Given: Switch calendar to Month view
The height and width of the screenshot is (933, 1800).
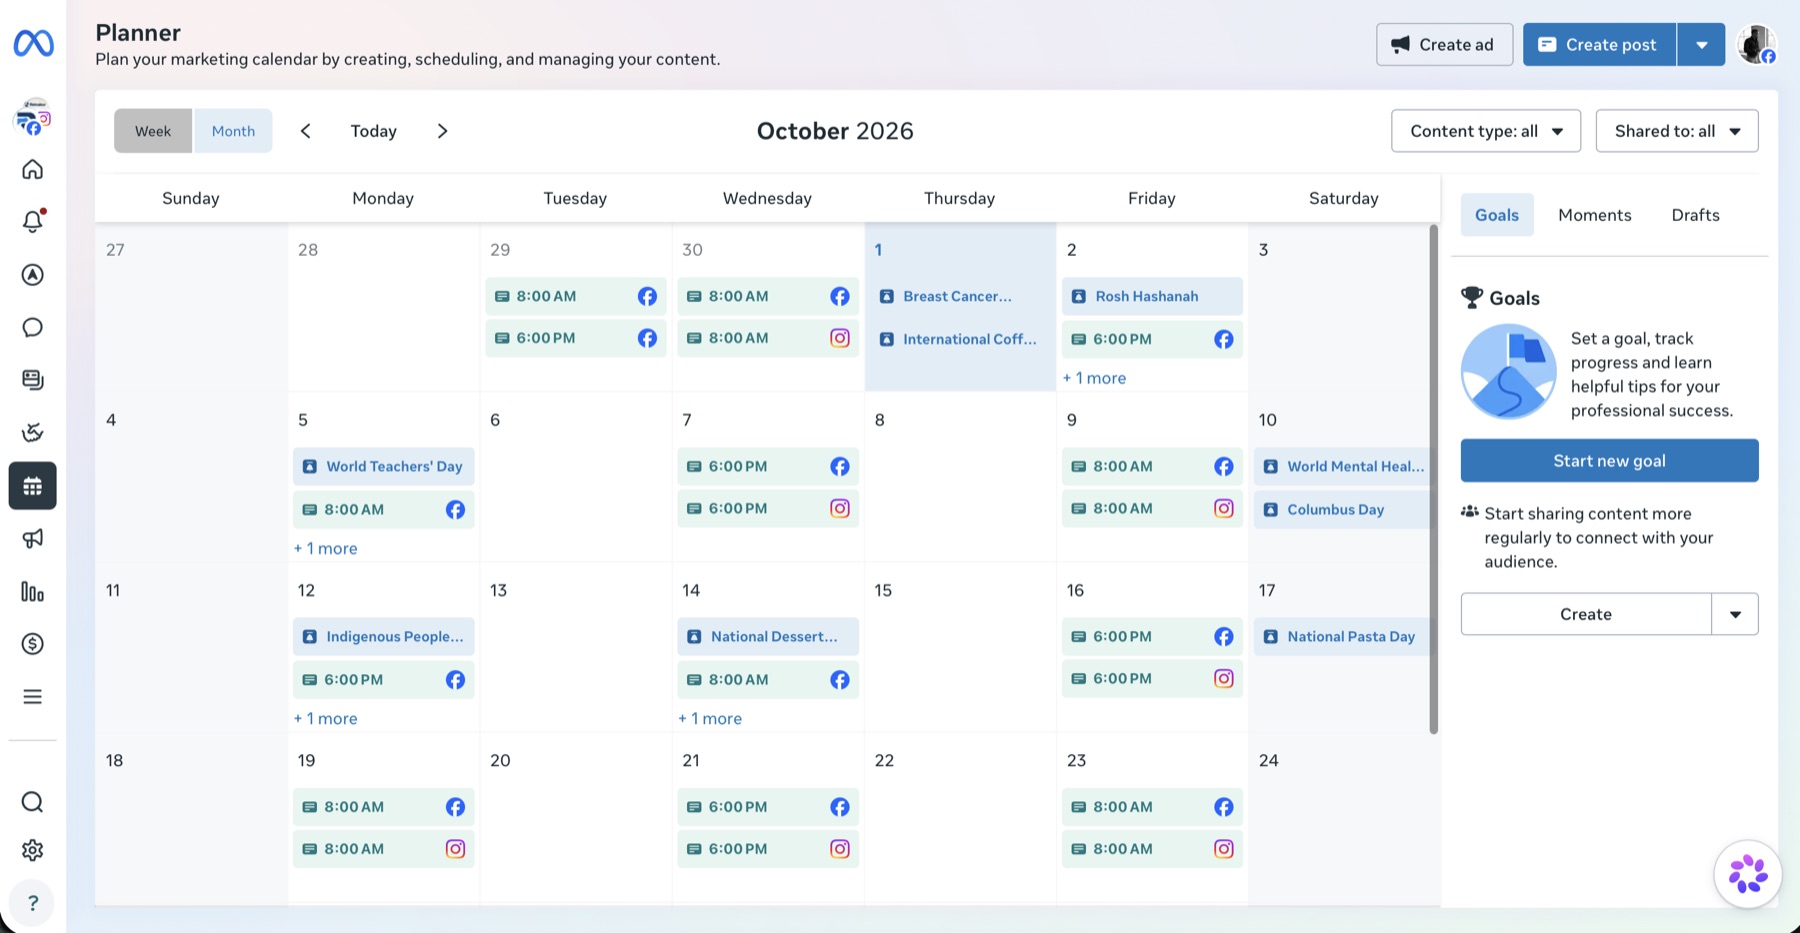Looking at the screenshot, I should point(233,131).
